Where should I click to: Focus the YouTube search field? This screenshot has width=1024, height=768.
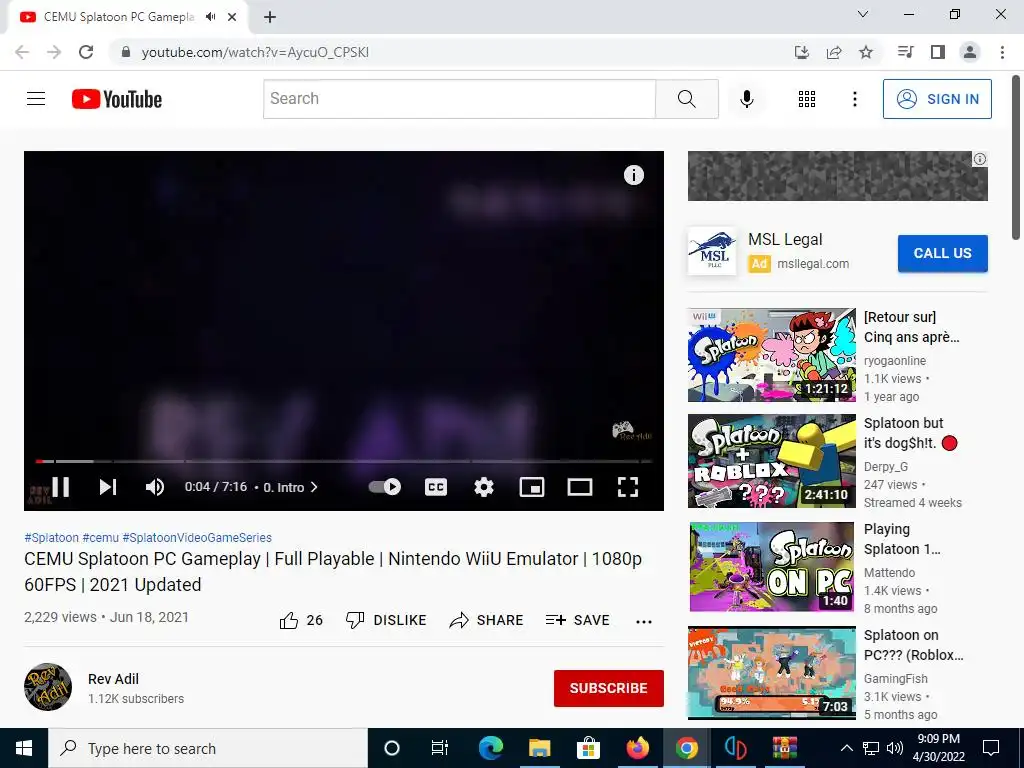pyautogui.click(x=459, y=99)
